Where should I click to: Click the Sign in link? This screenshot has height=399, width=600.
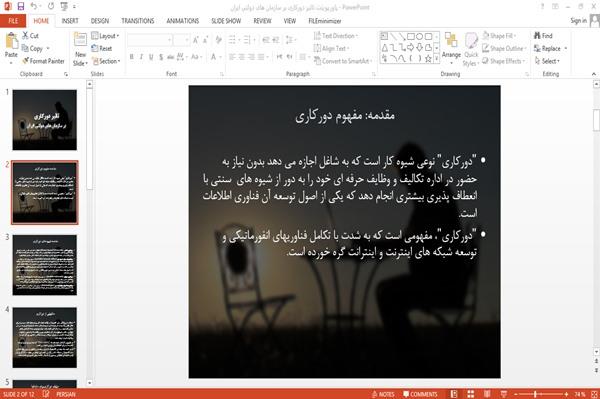(x=578, y=21)
